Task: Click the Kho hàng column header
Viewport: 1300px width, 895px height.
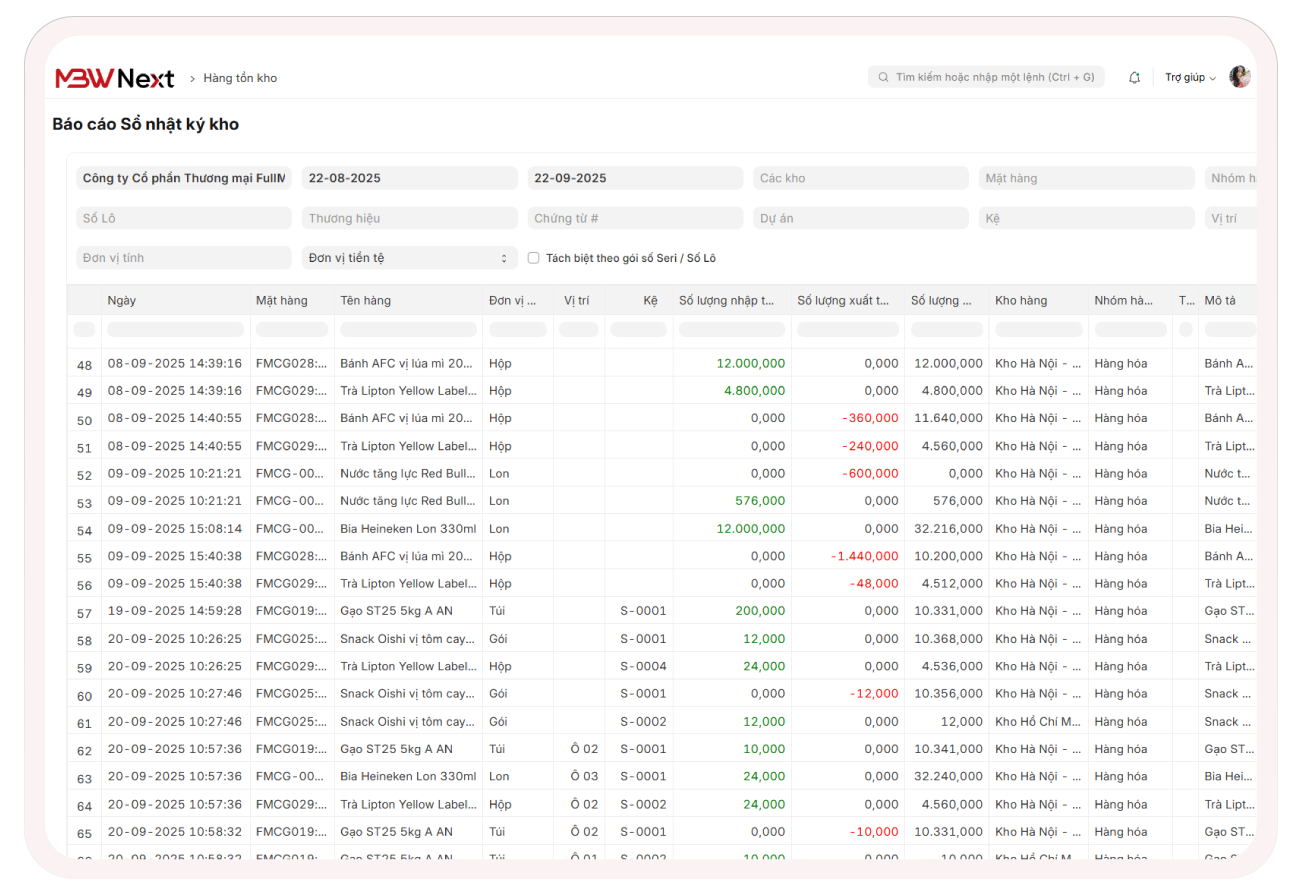Action: coord(1021,300)
